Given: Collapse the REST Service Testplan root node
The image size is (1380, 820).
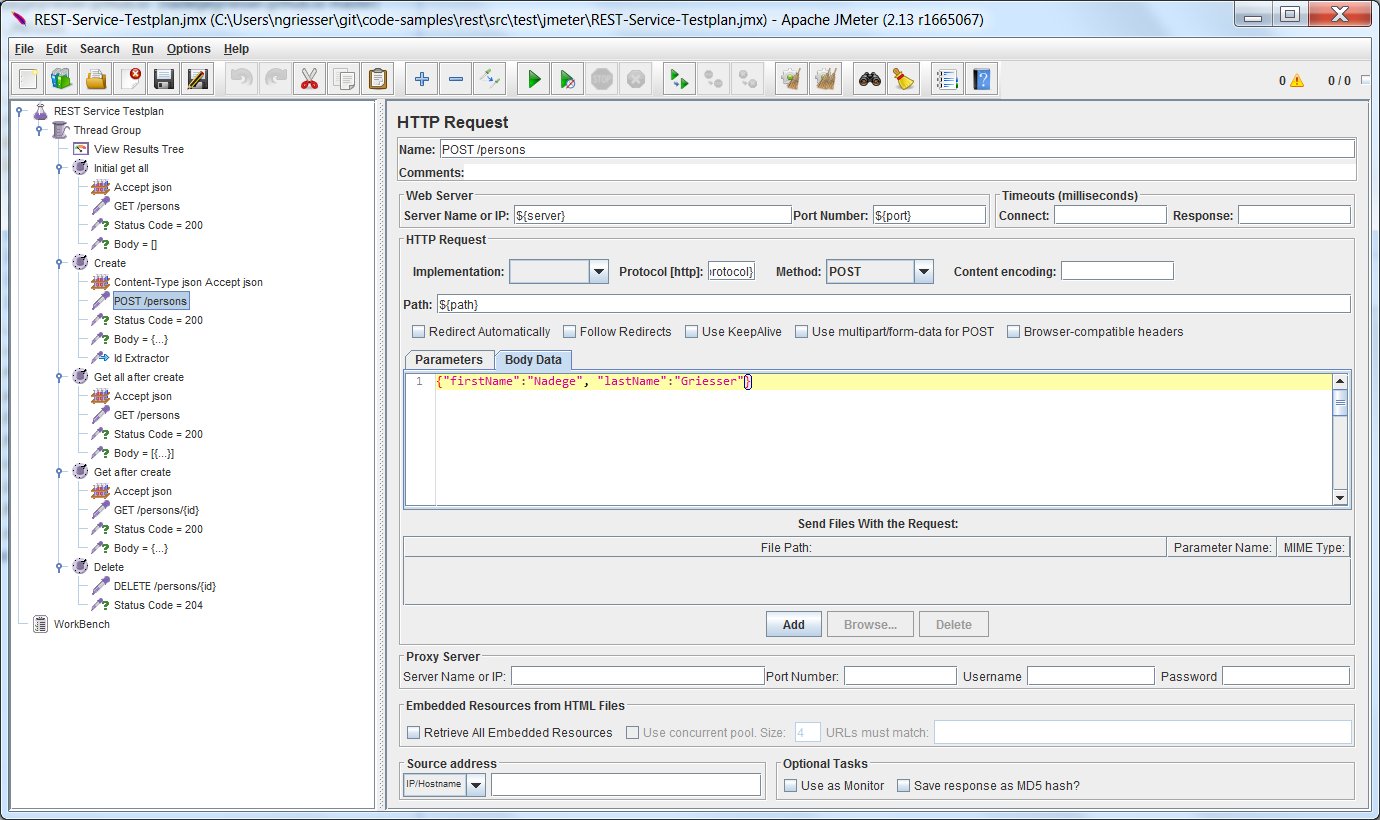Looking at the screenshot, I should pos(19,111).
